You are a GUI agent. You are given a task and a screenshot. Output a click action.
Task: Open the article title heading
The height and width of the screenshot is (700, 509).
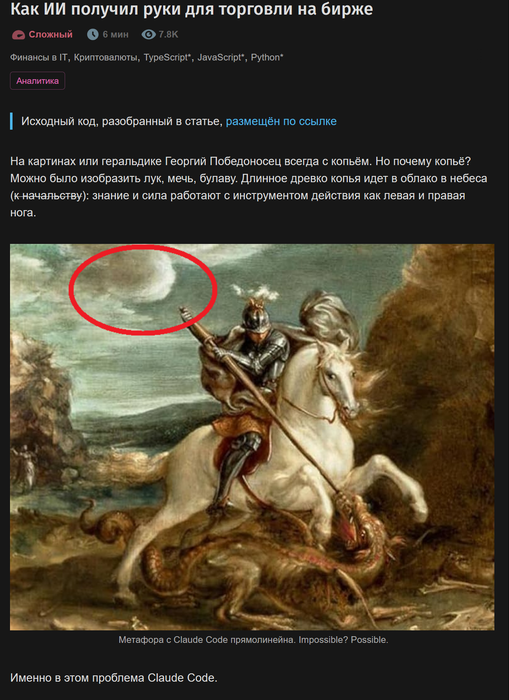(192, 9)
